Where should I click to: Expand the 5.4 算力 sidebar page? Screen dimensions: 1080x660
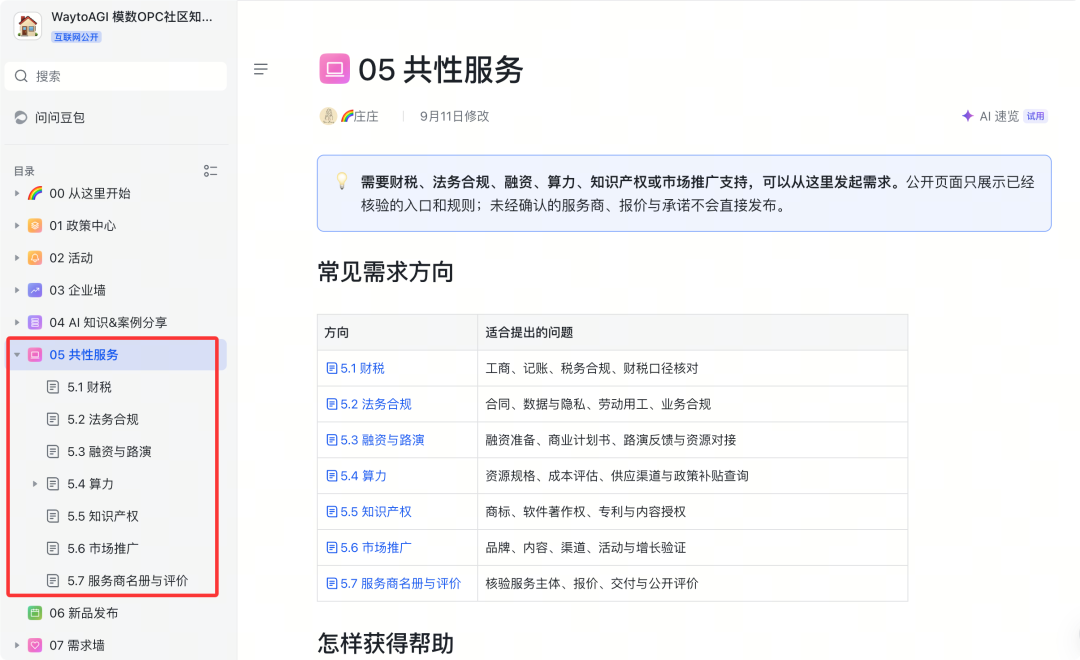point(35,484)
